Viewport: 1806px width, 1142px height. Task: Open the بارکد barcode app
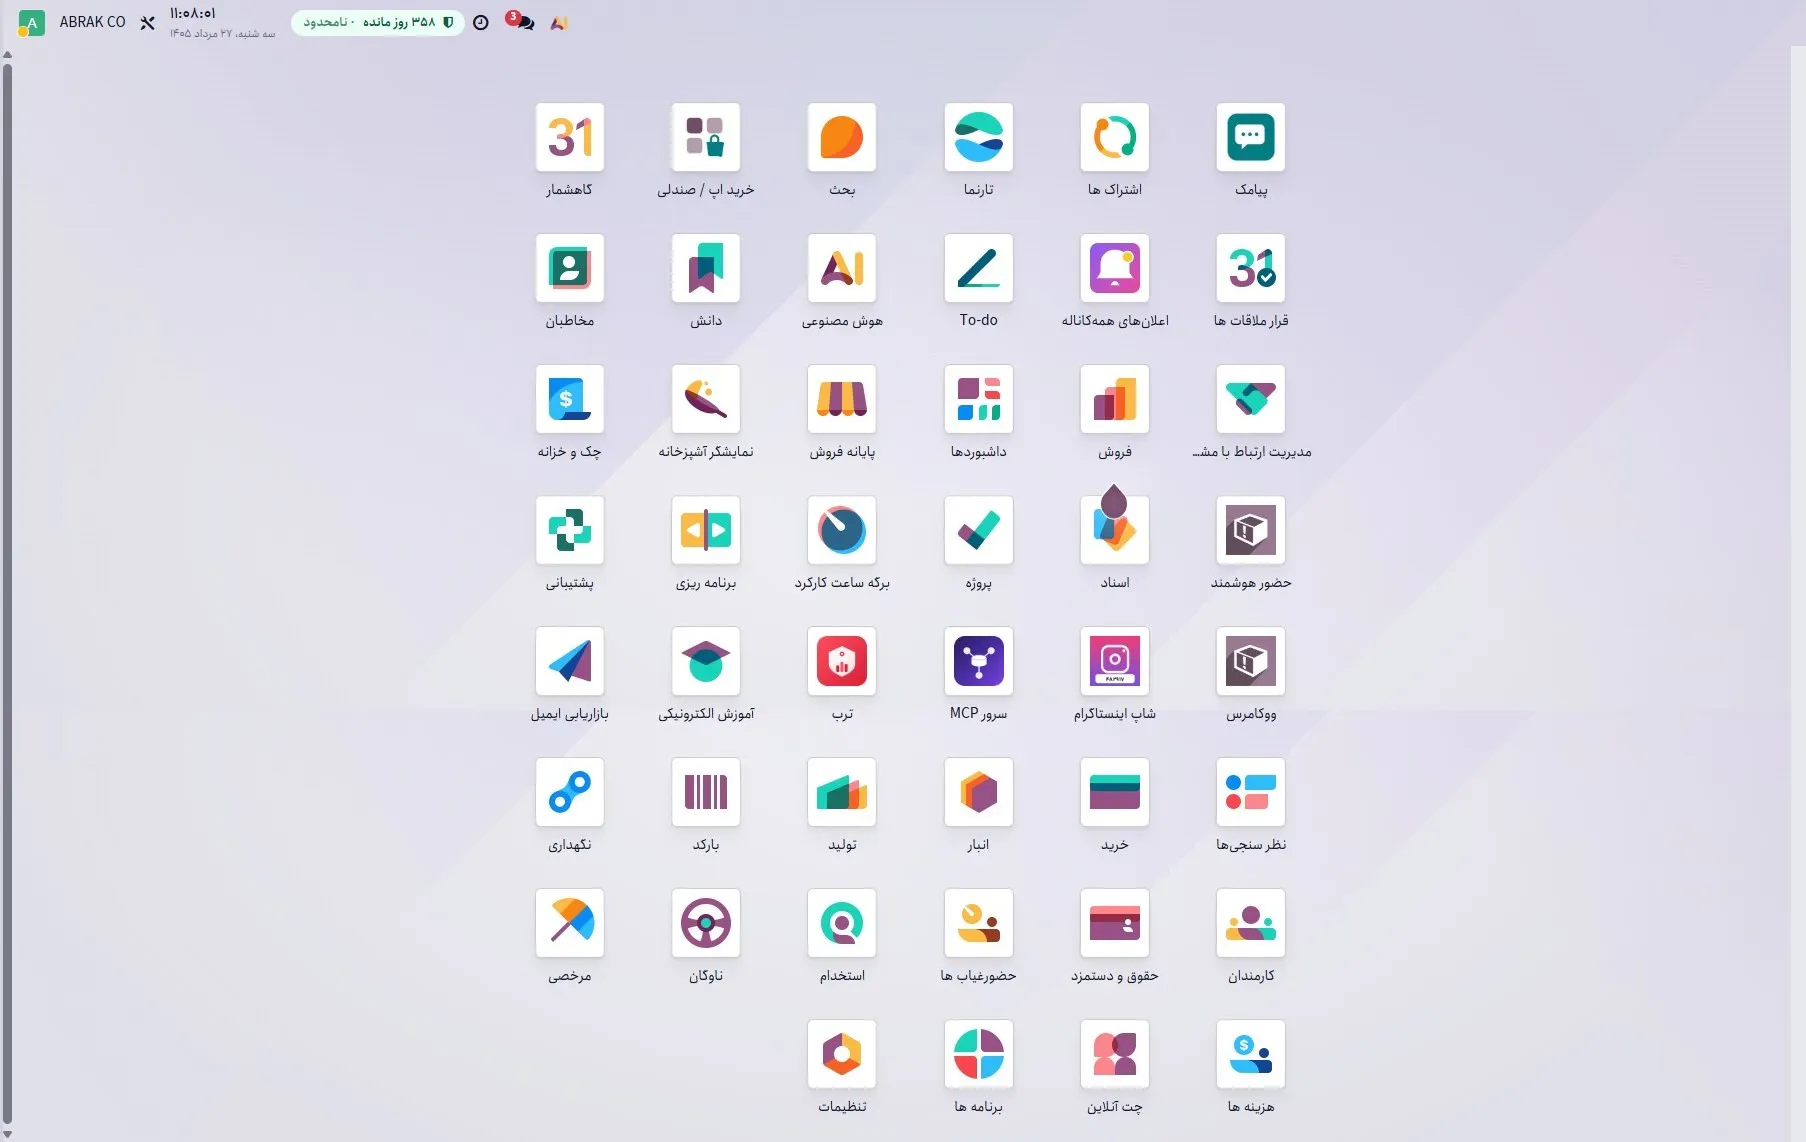(x=706, y=792)
